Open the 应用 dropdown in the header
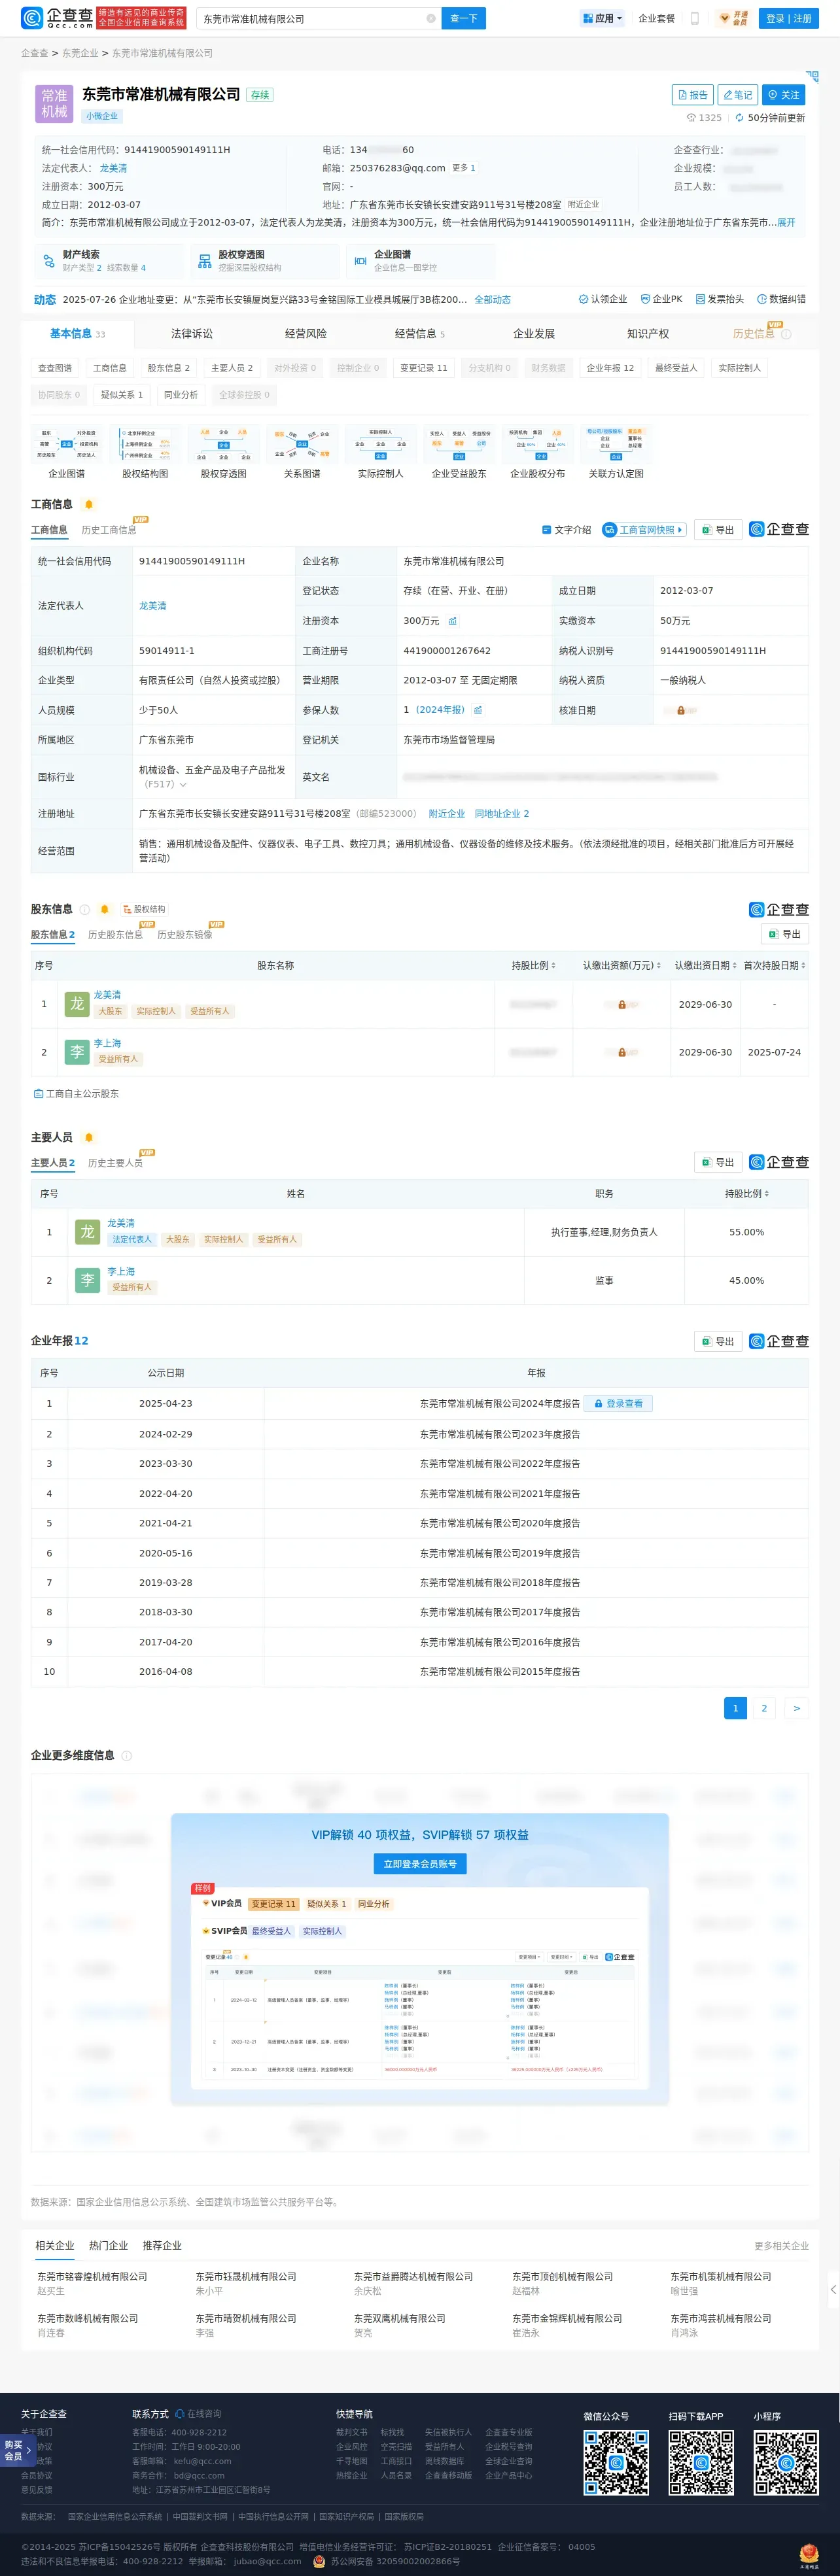 [602, 18]
